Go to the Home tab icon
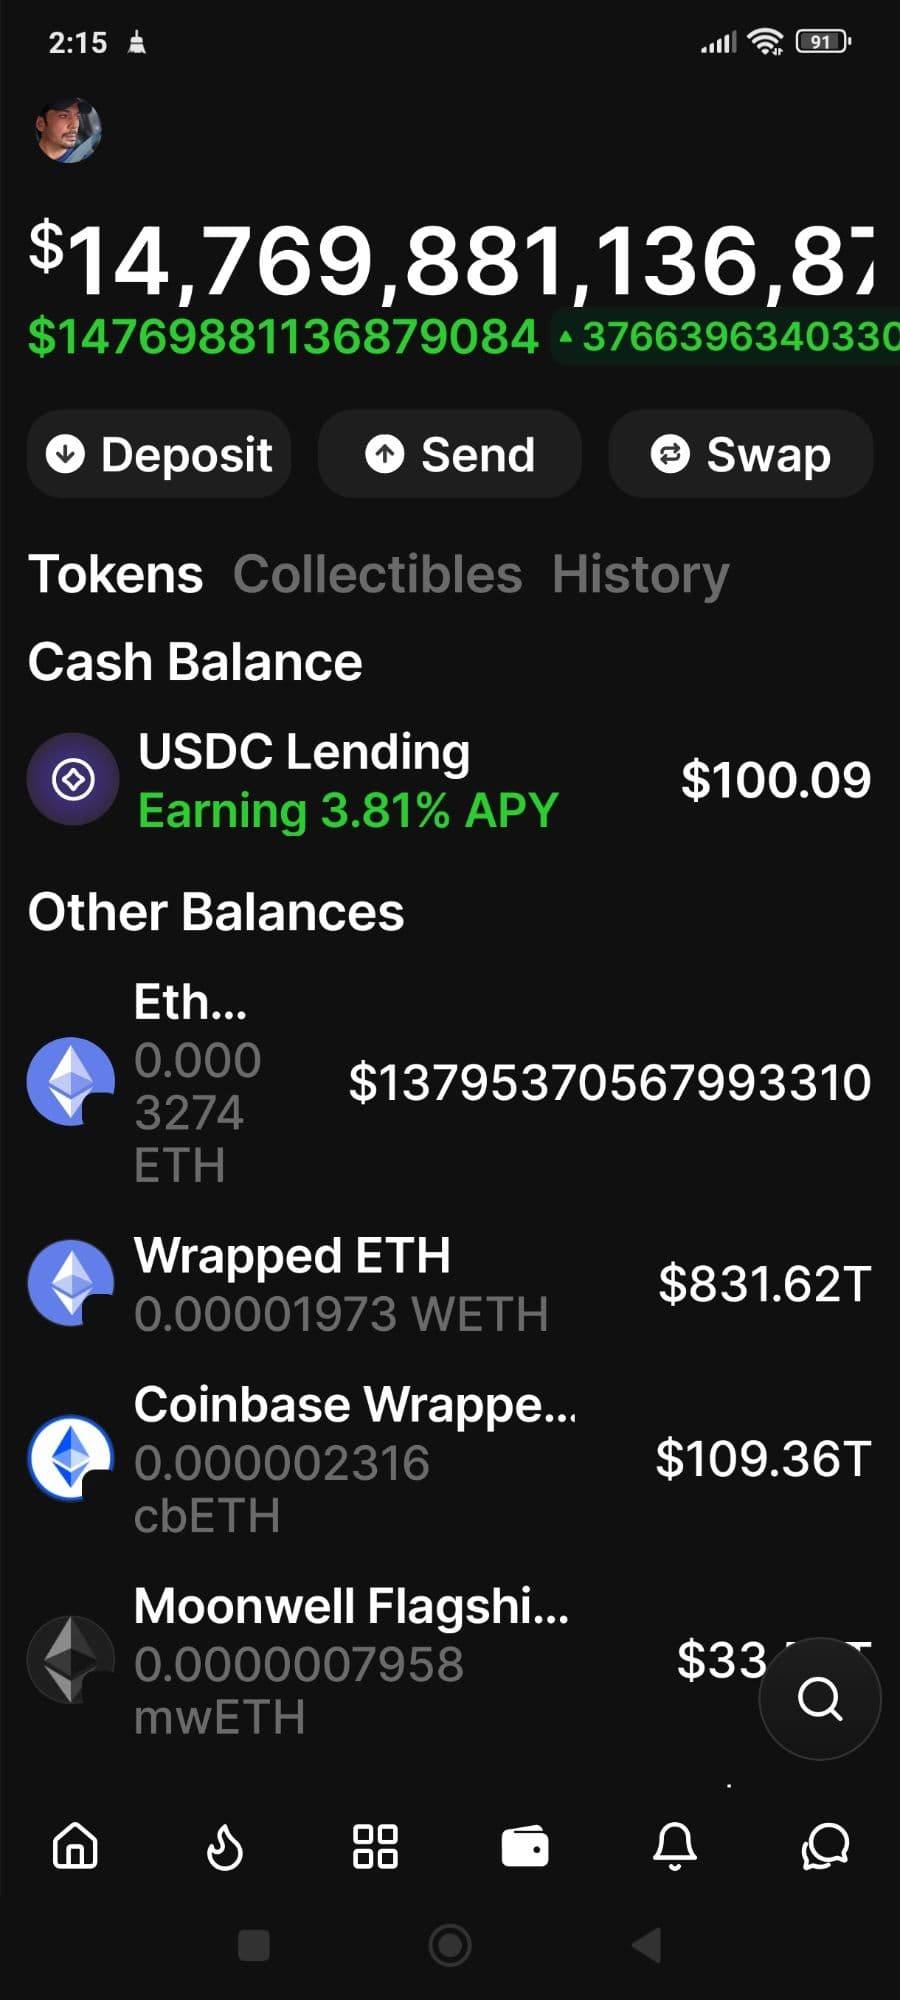The width and height of the screenshot is (900, 2000). point(75,1846)
